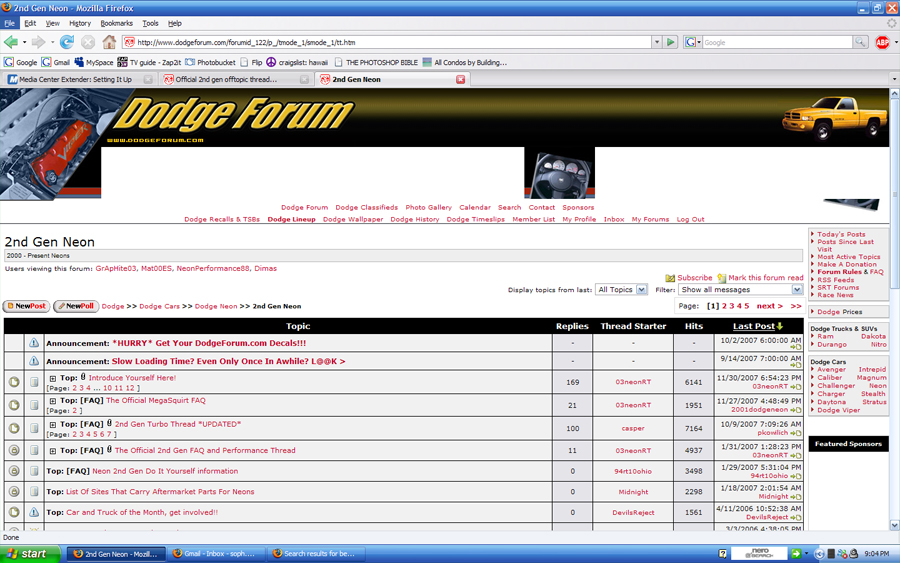Click the next > page link
Screen dimensions: 900x563
point(769,306)
